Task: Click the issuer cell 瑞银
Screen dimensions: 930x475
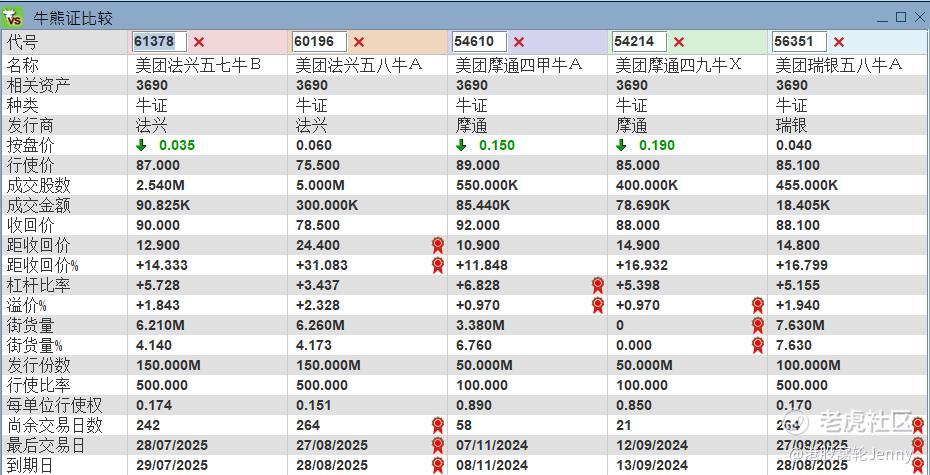Action: [791, 126]
